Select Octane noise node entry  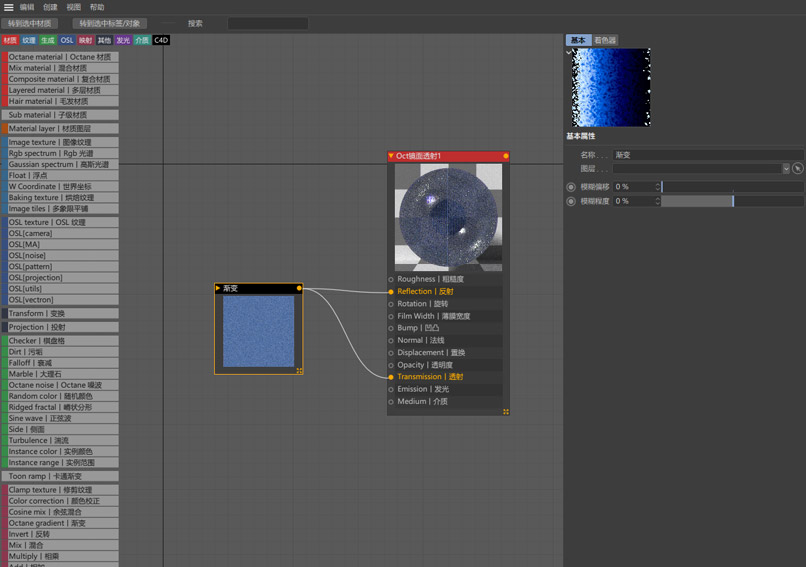coord(60,385)
